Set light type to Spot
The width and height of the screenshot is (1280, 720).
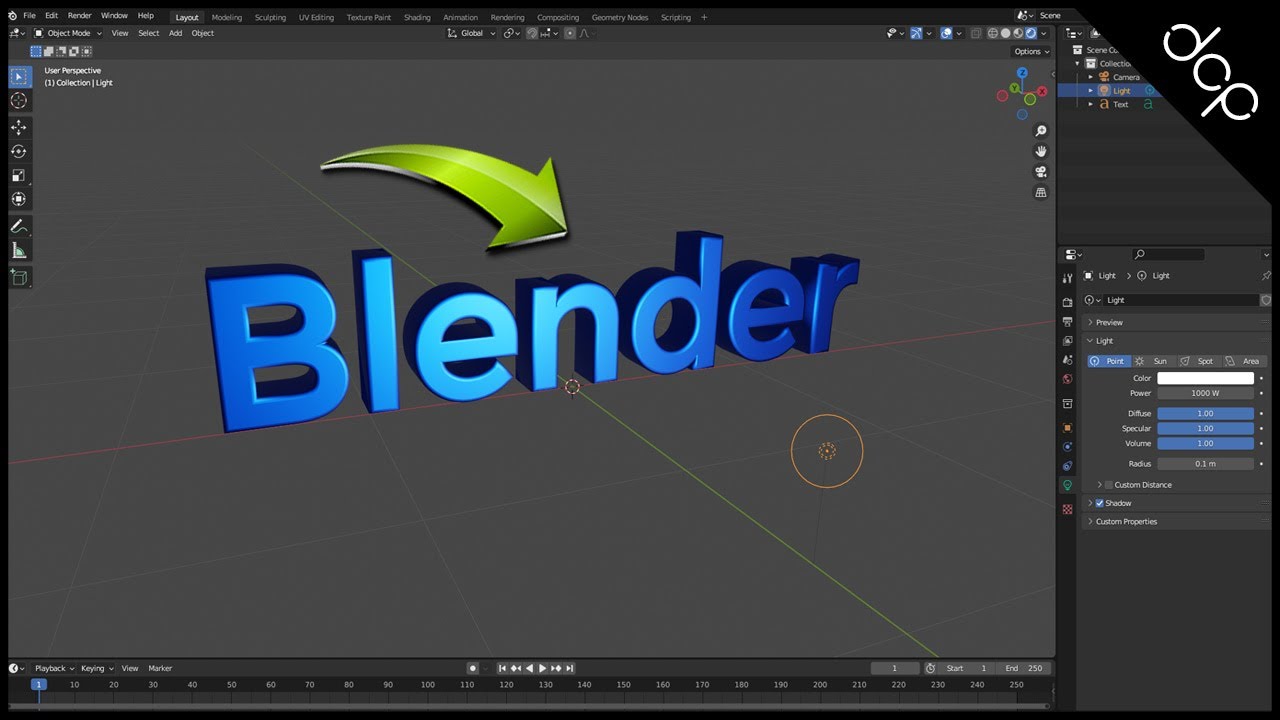coord(1199,361)
